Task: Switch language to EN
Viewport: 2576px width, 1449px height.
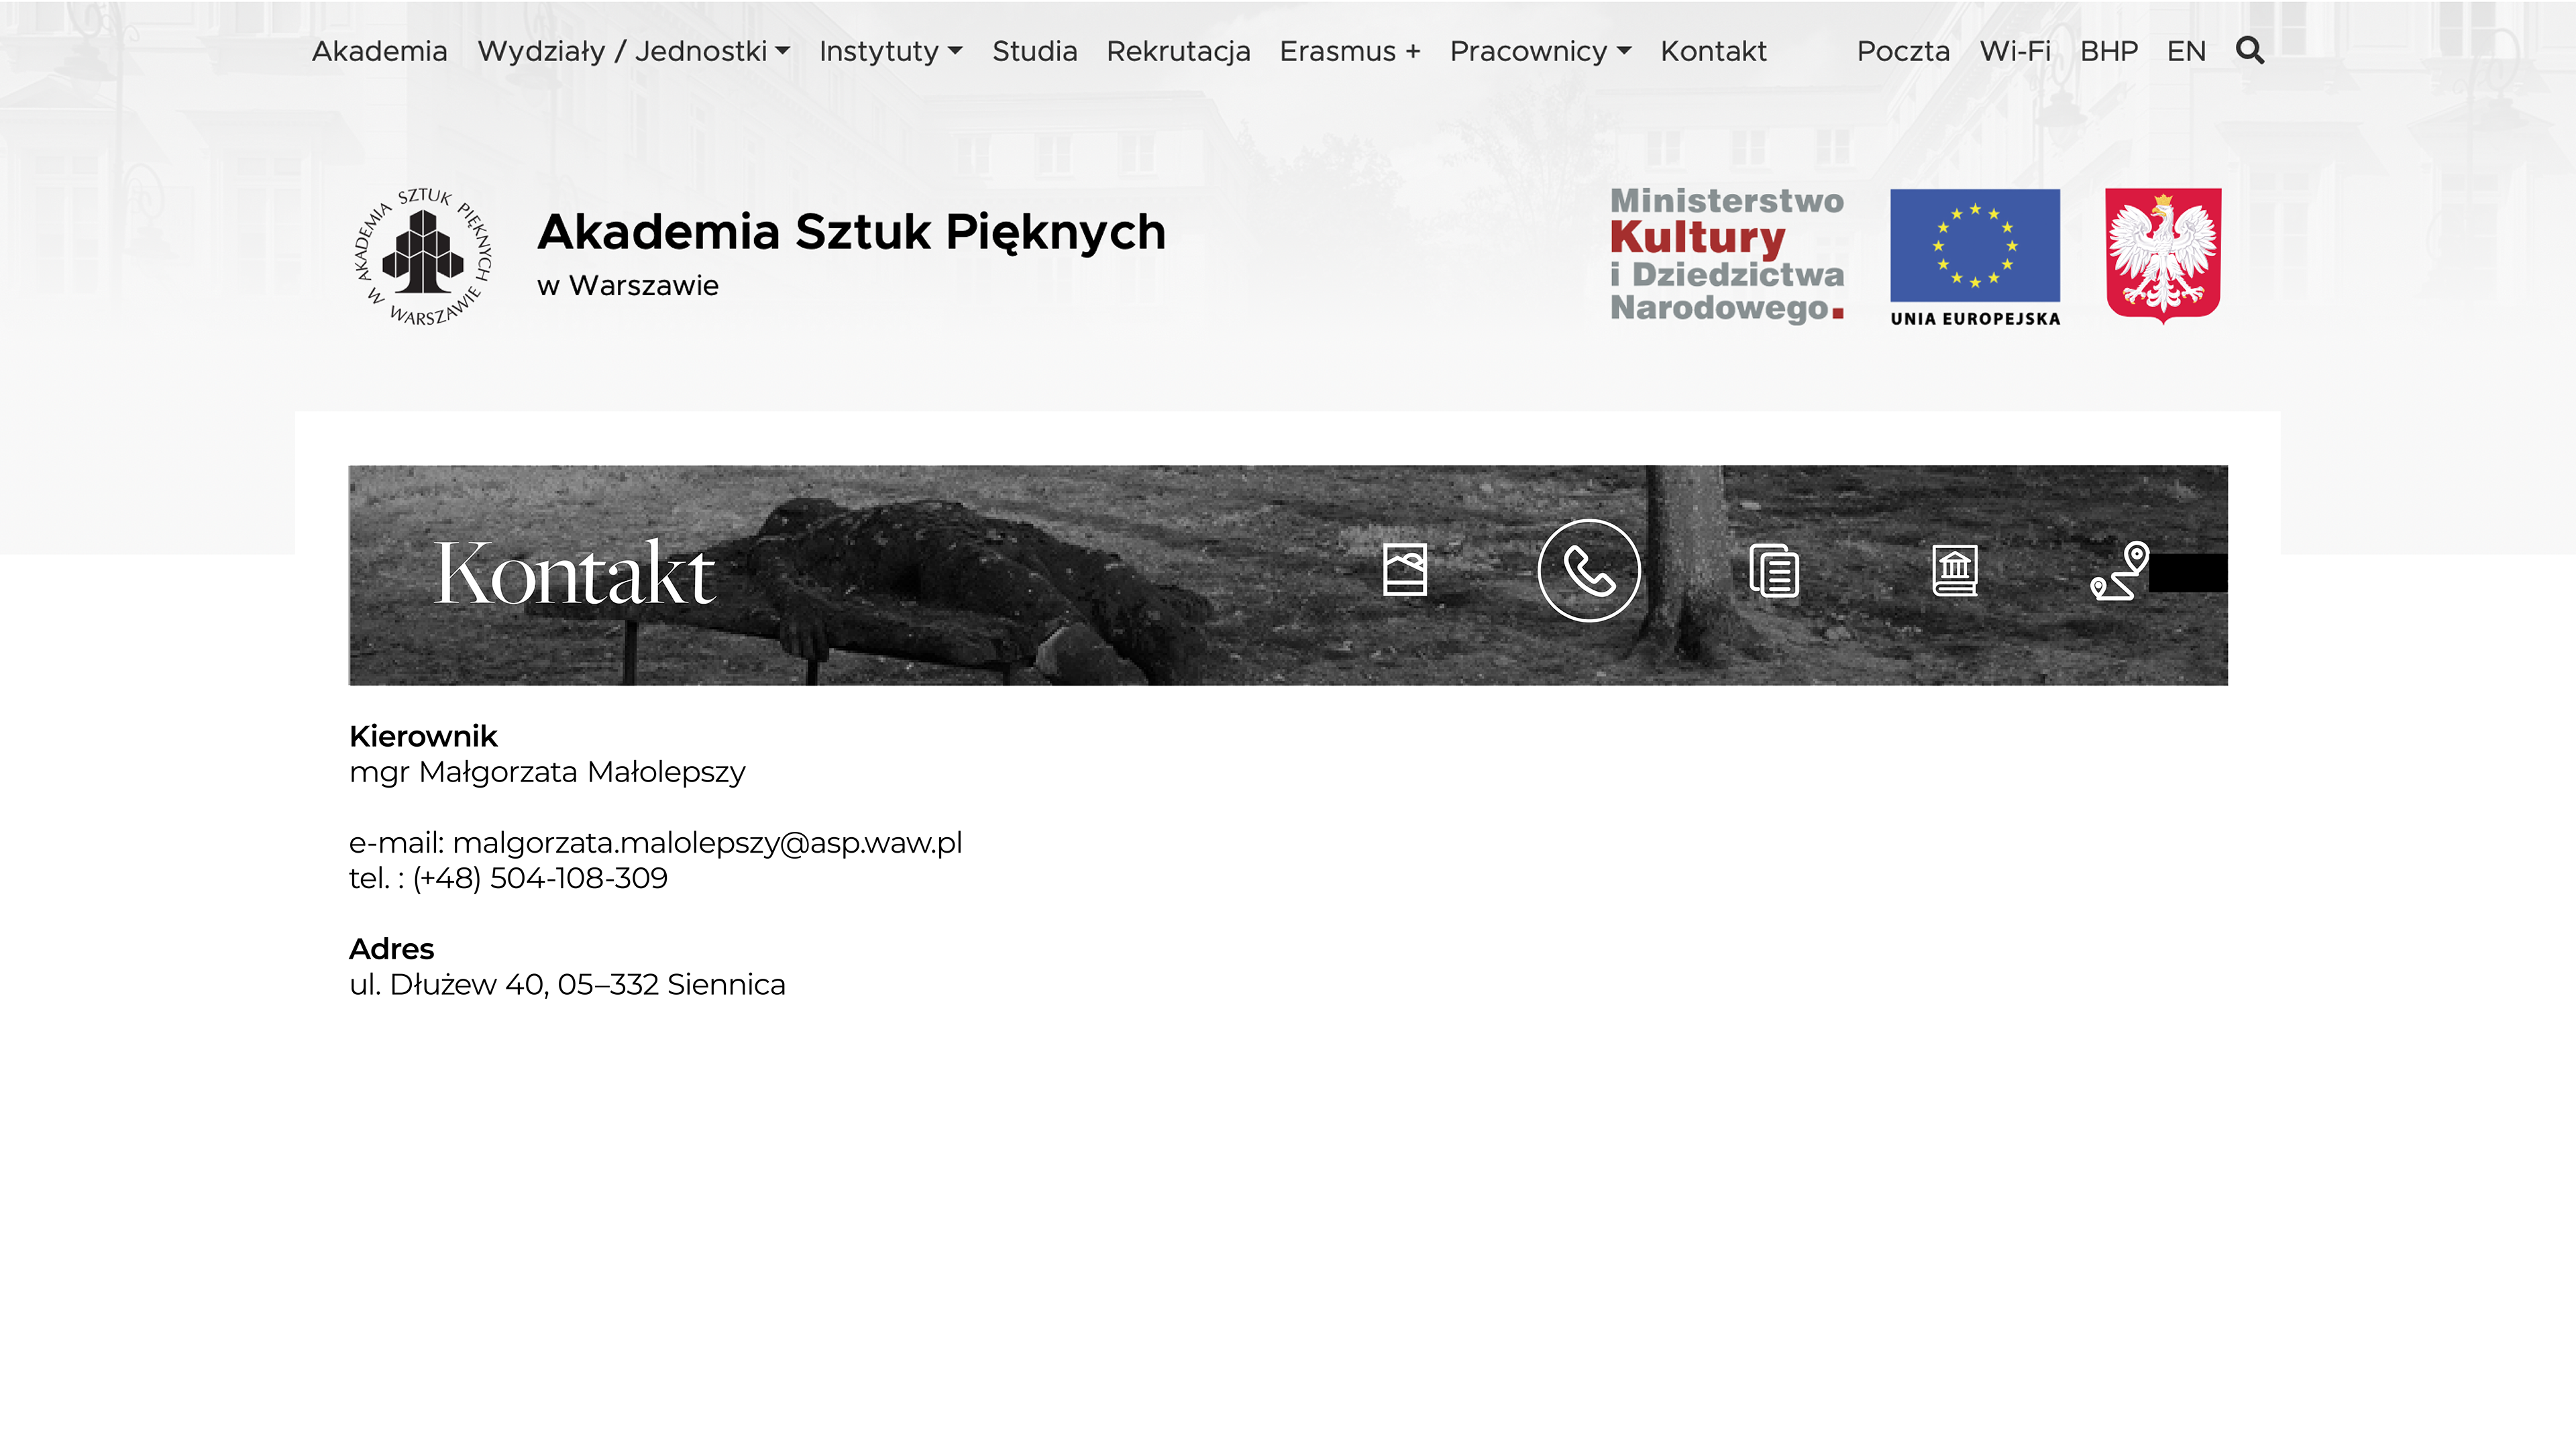Action: (x=2185, y=51)
